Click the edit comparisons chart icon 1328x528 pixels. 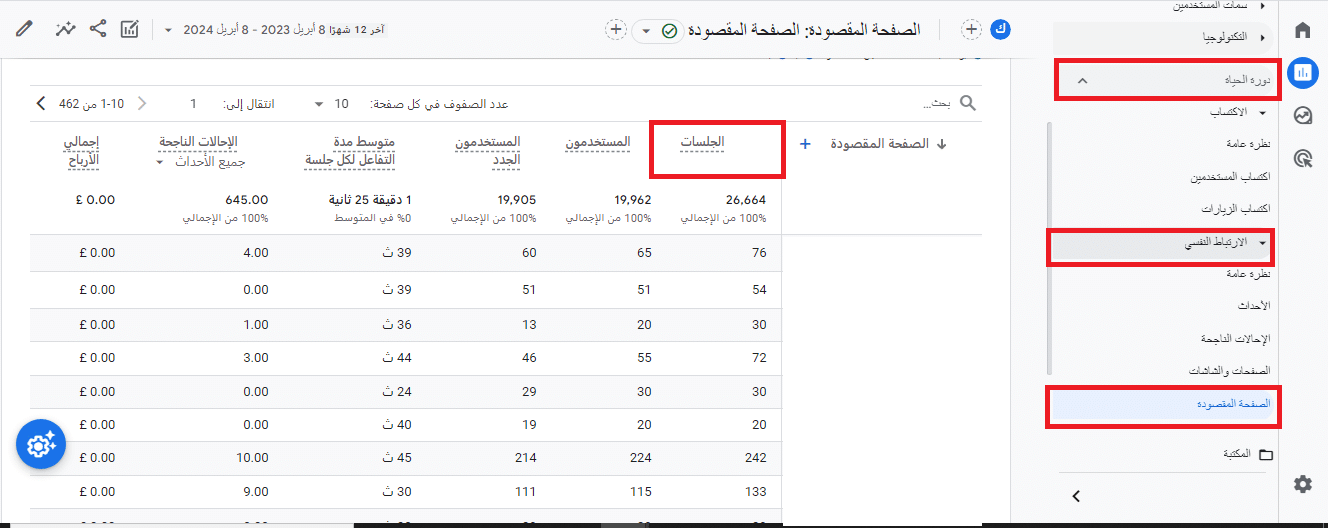[130, 29]
